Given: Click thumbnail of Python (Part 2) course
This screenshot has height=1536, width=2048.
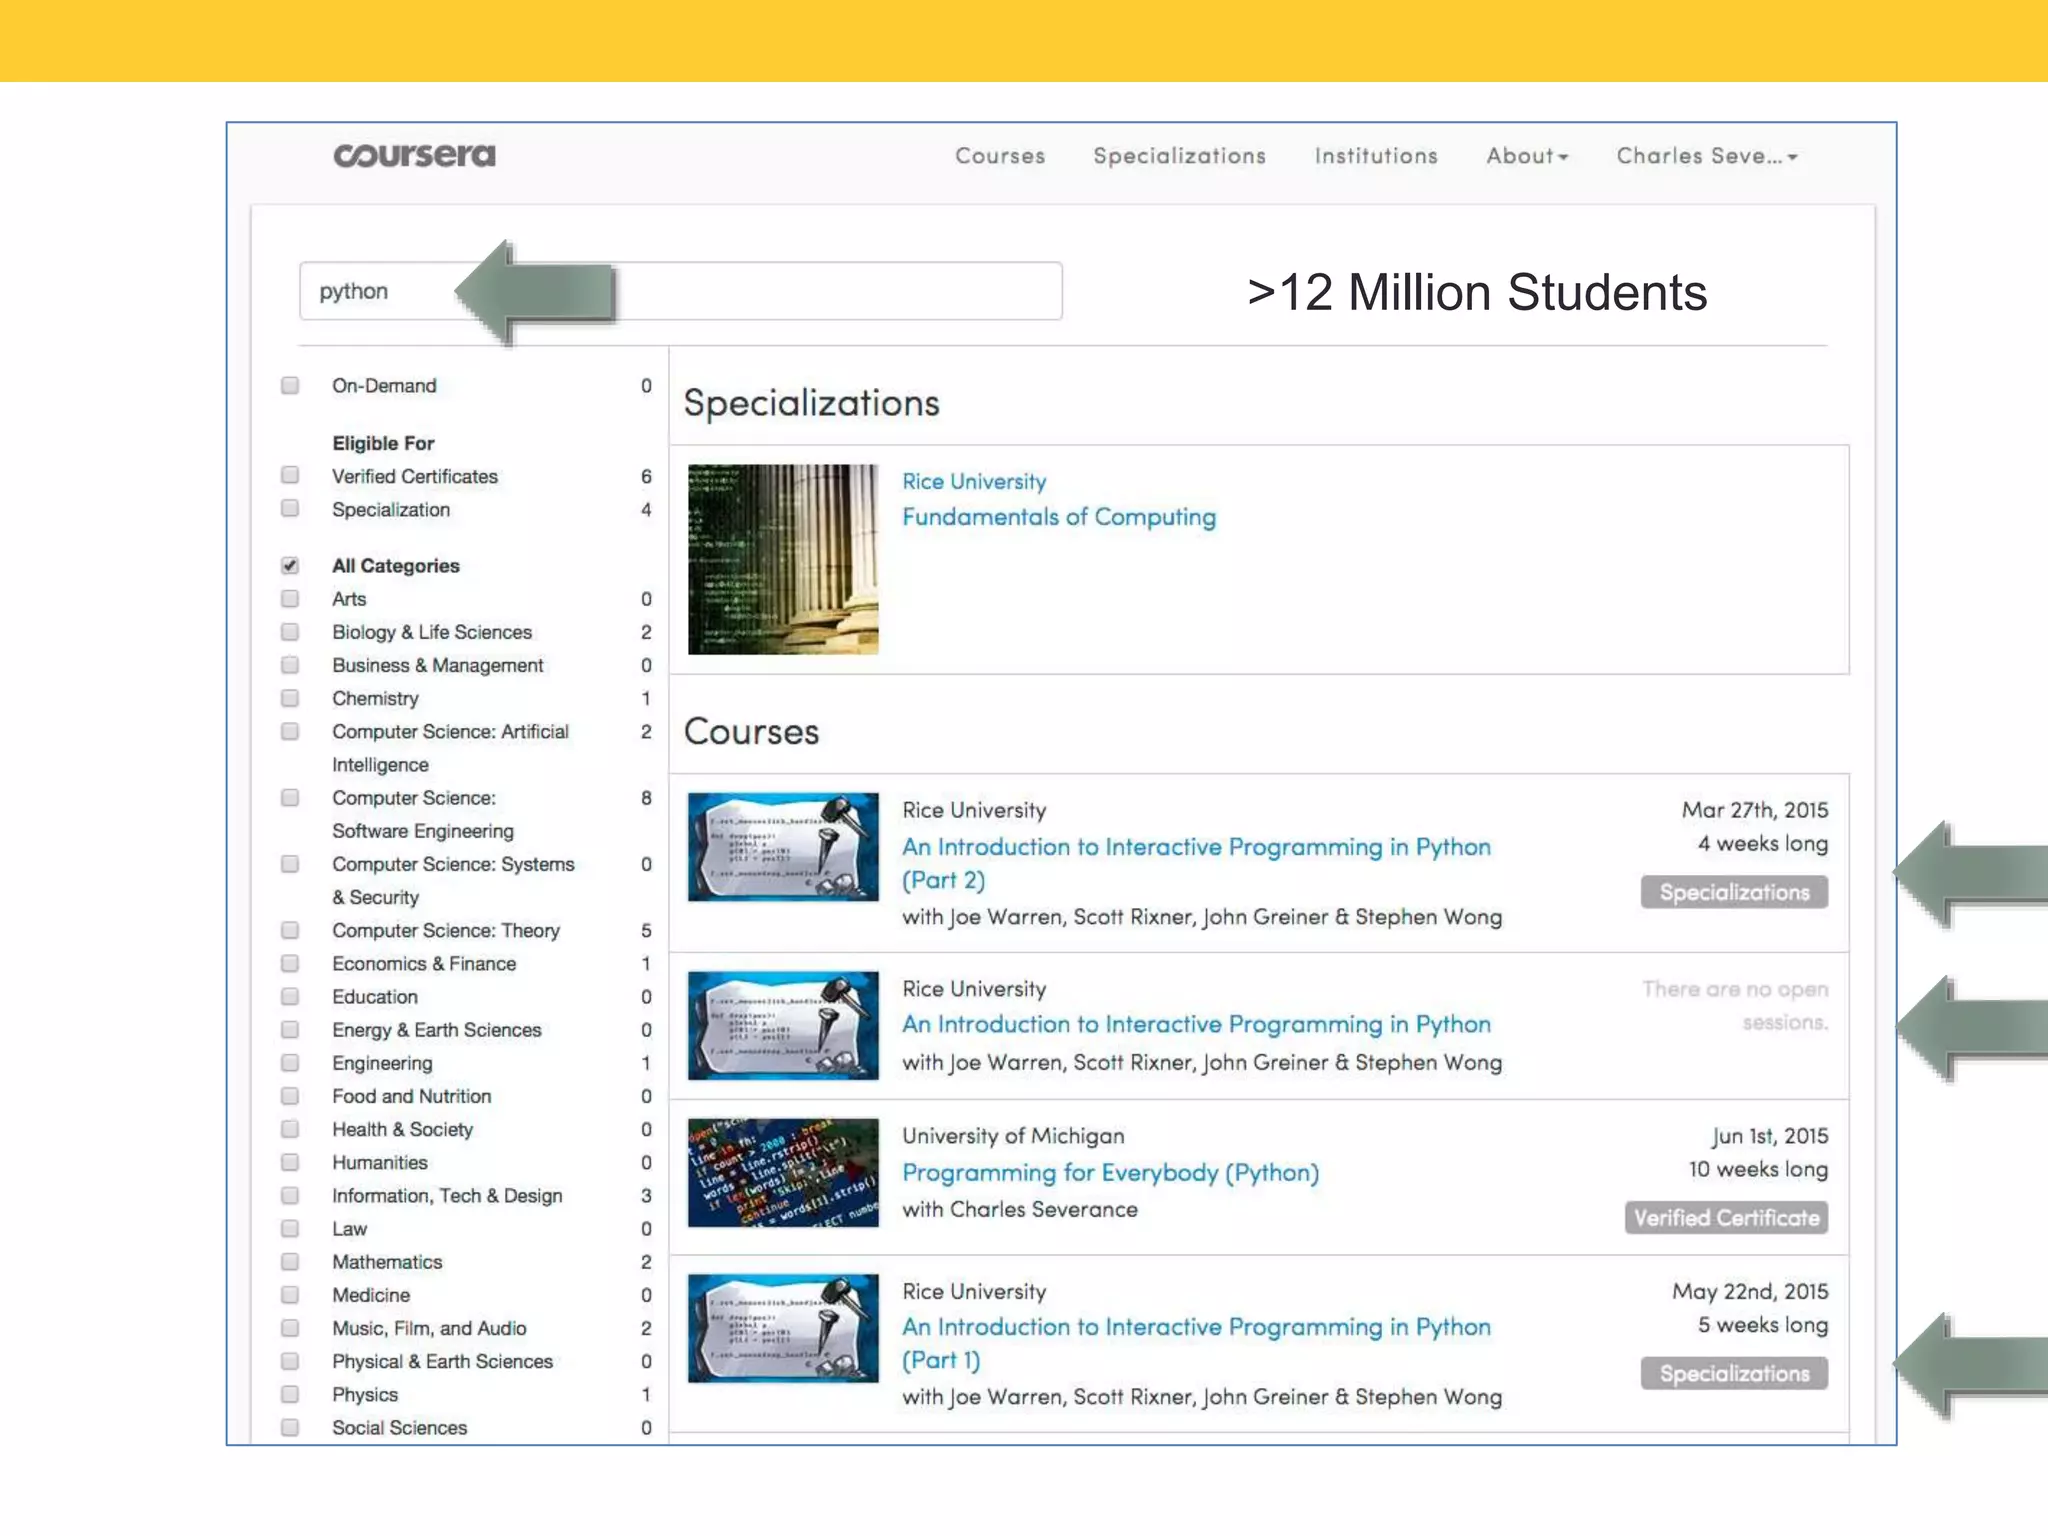Looking at the screenshot, I should pos(783,847).
